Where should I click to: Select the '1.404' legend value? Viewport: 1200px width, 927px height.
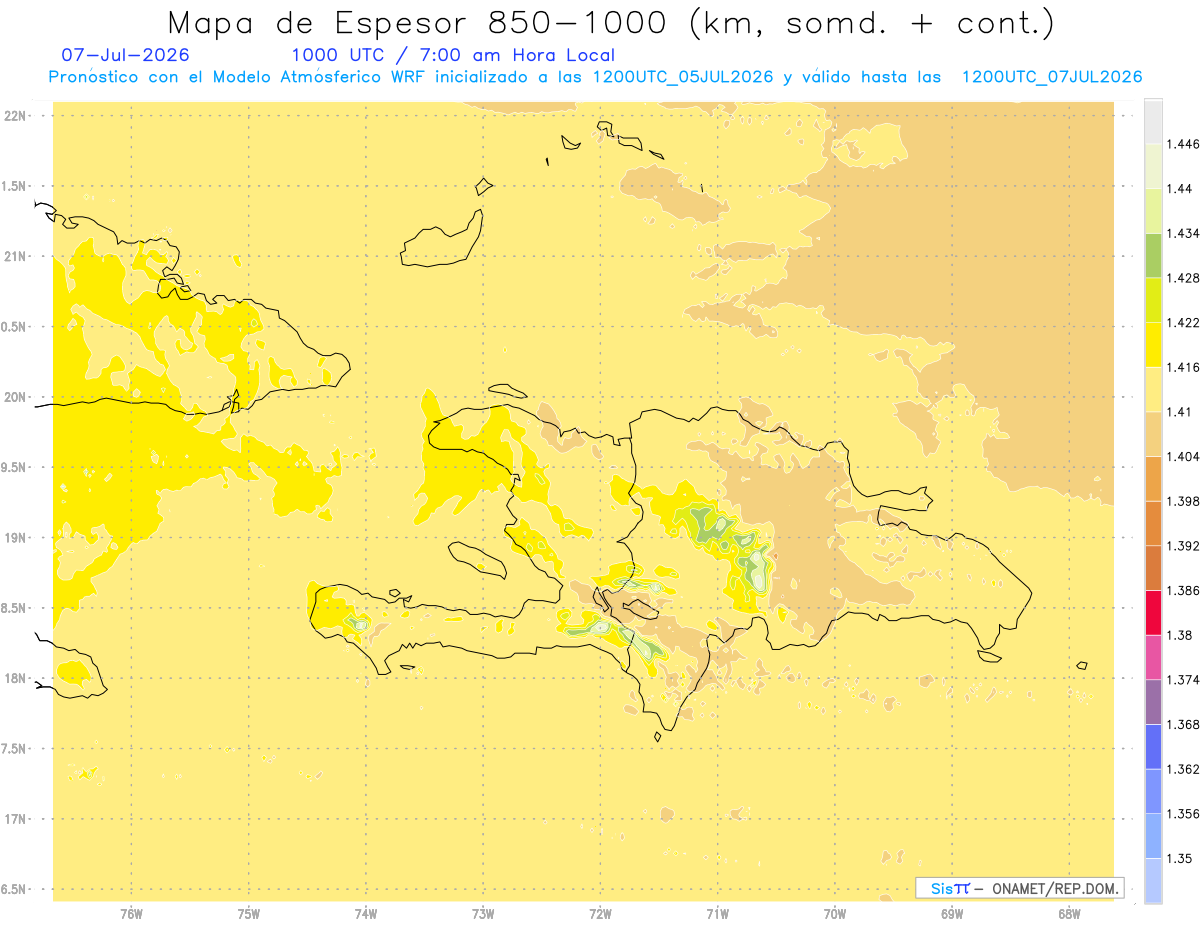pyautogui.click(x=1183, y=456)
